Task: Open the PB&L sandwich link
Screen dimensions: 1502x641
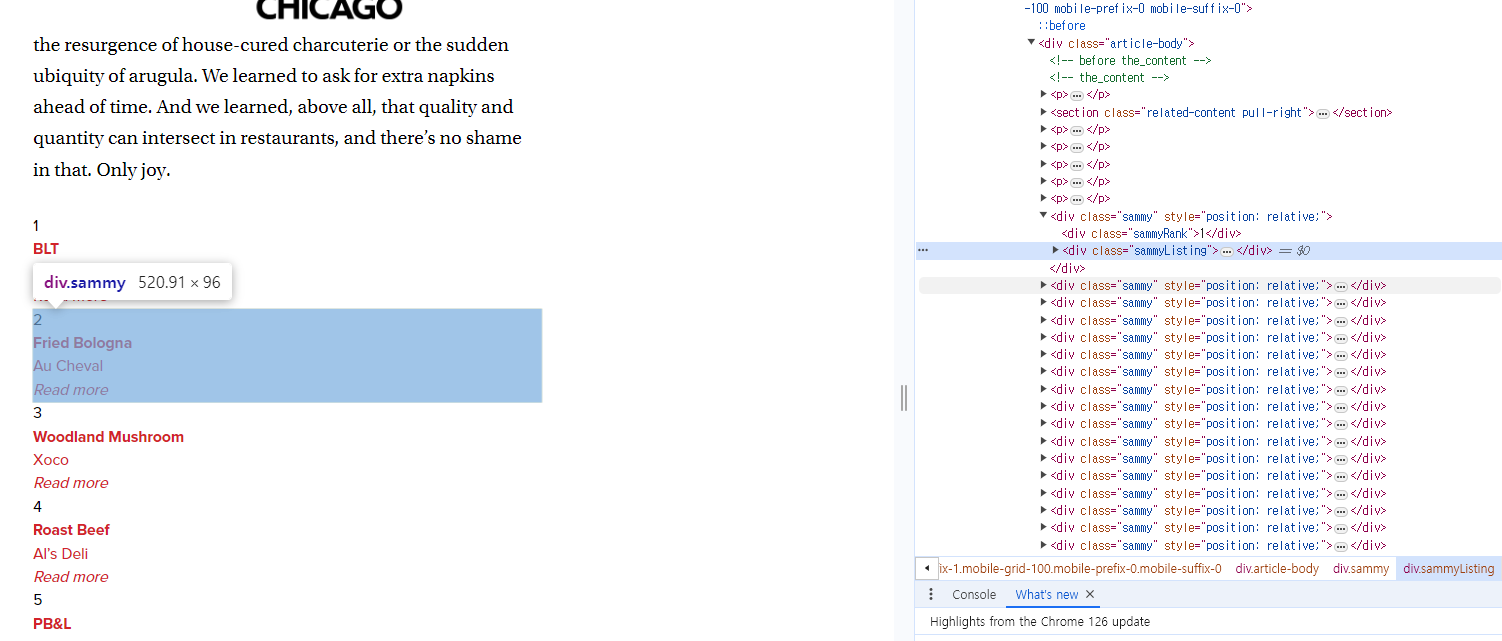Action: click(x=52, y=624)
